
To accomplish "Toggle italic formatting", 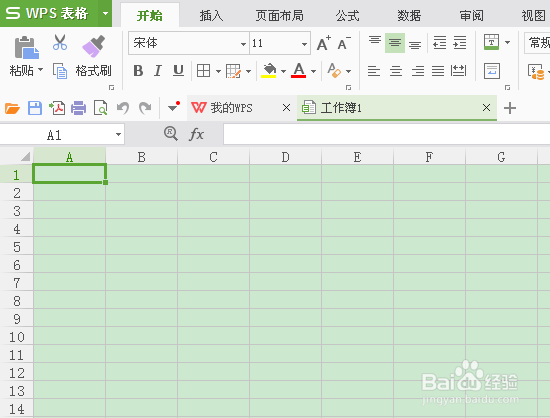I will [158, 71].
